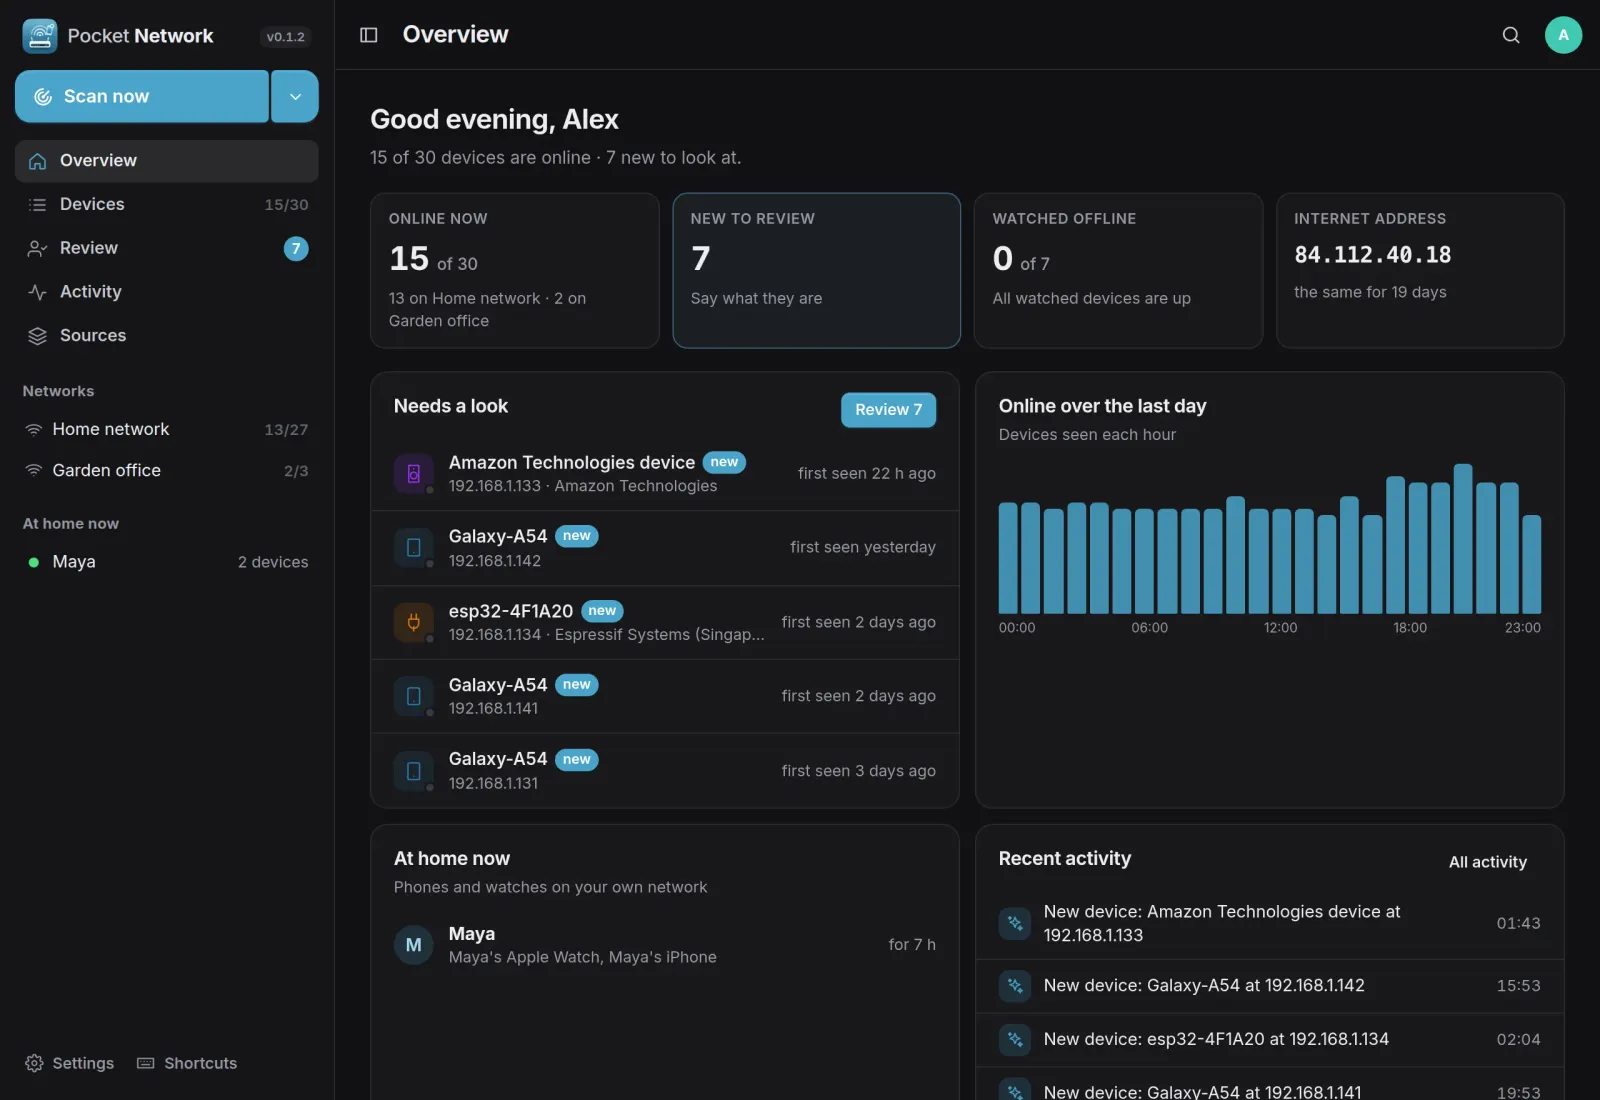Open the All activity link
Viewport: 1600px width, 1100px height.
coord(1487,862)
